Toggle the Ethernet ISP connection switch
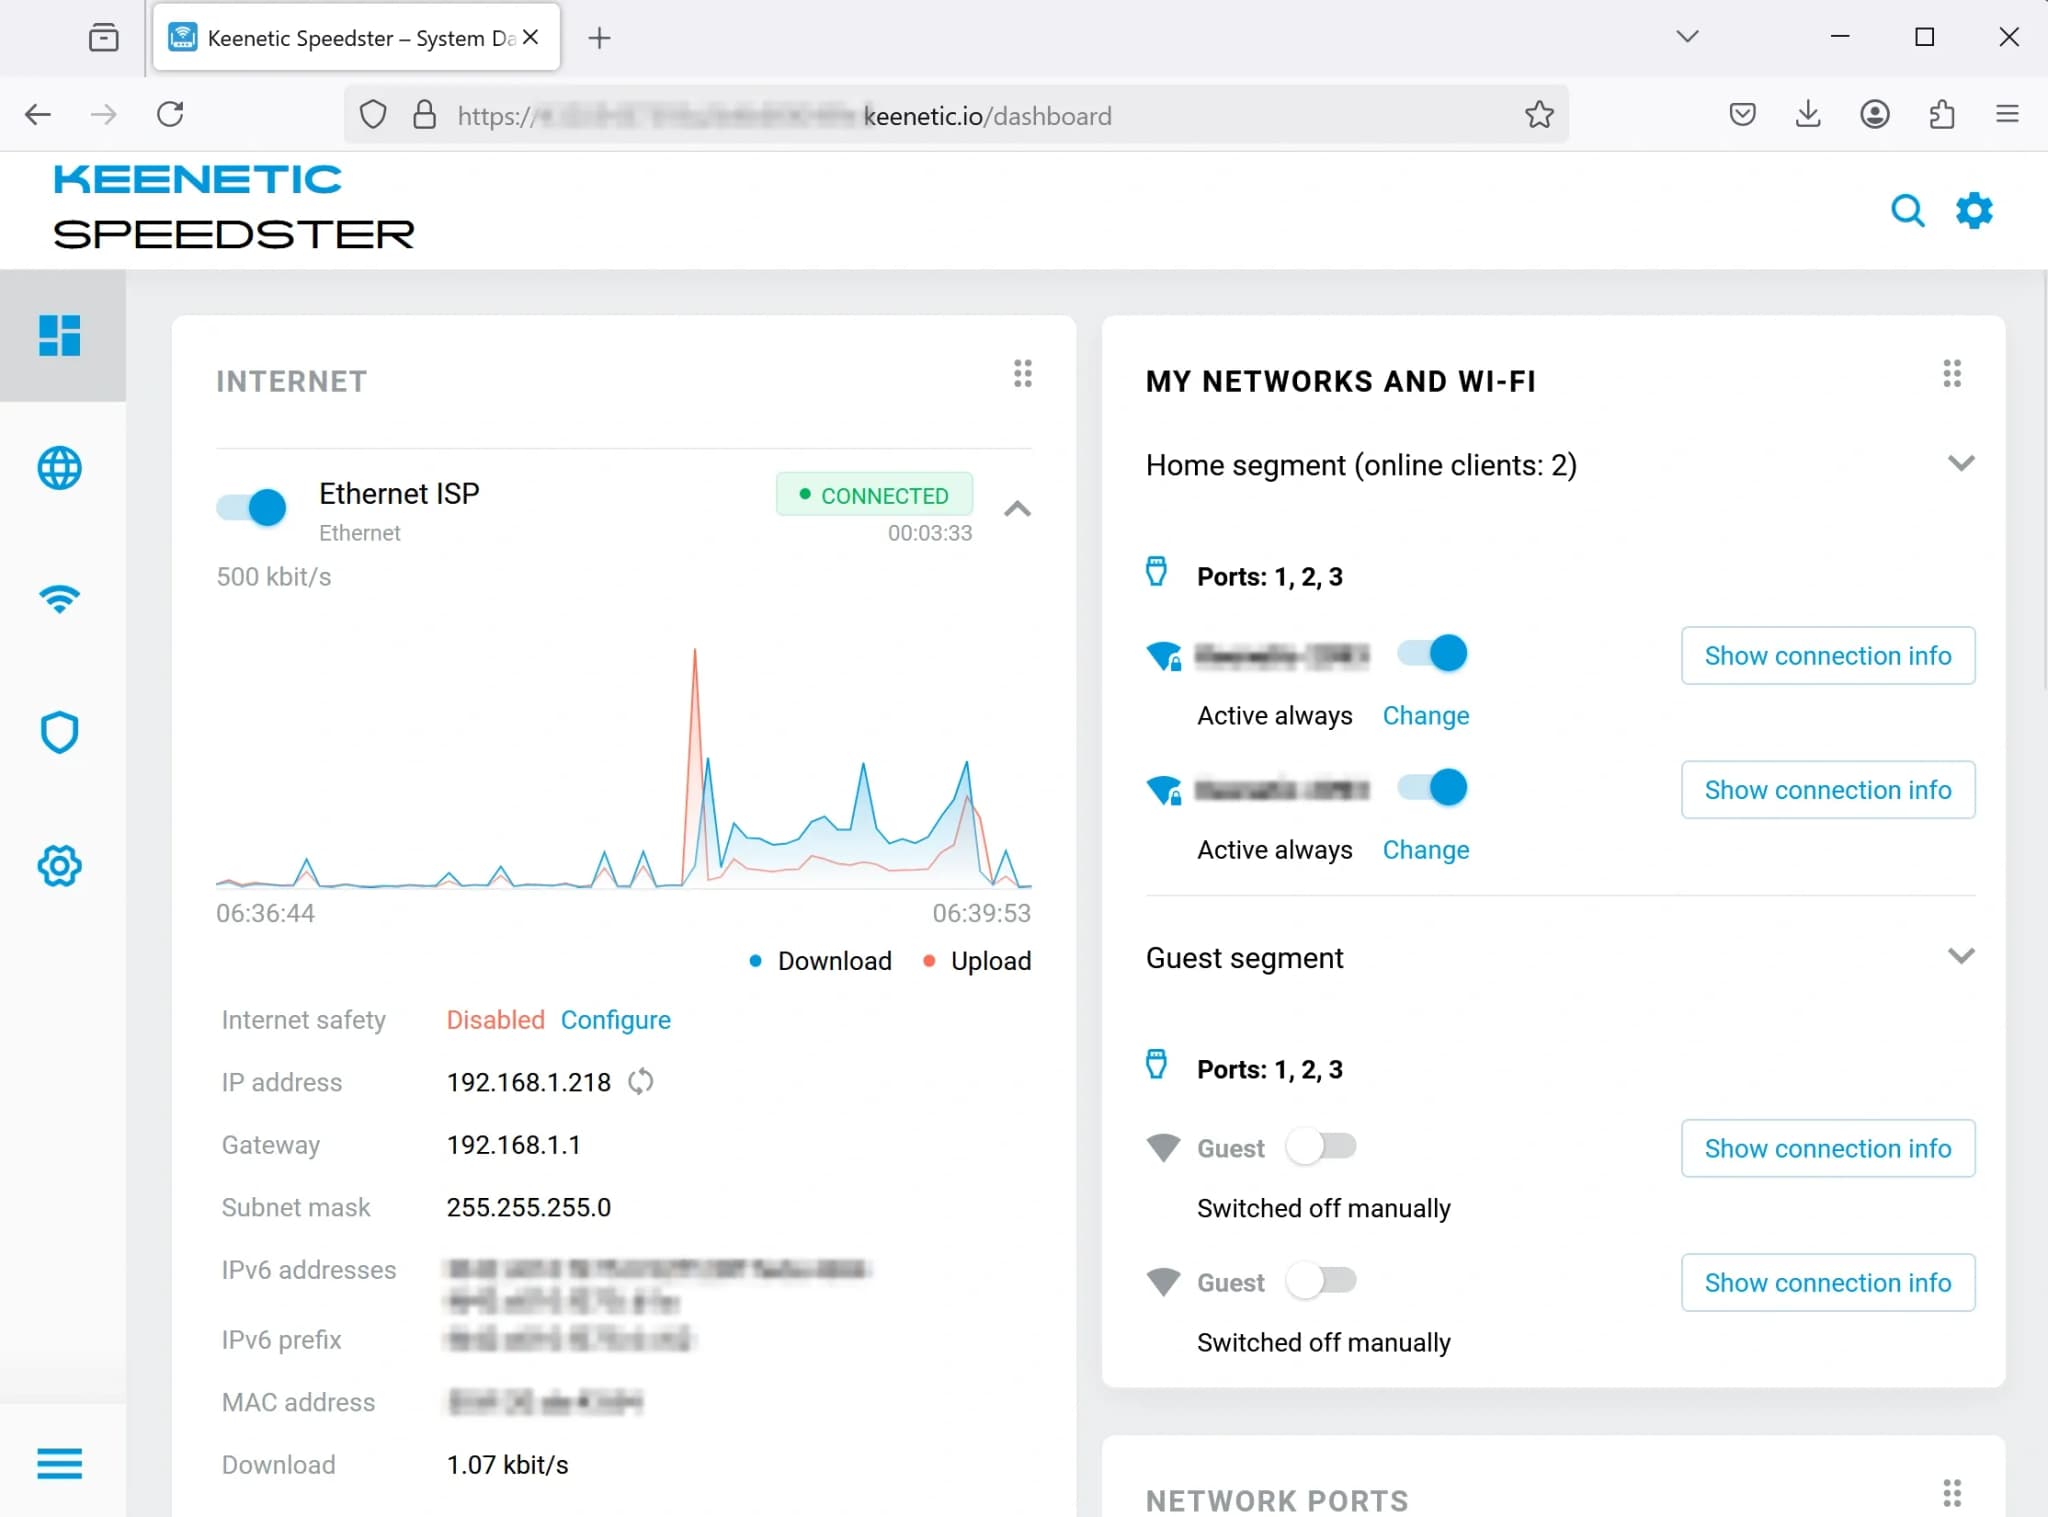The height and width of the screenshot is (1517, 2048). (x=252, y=507)
